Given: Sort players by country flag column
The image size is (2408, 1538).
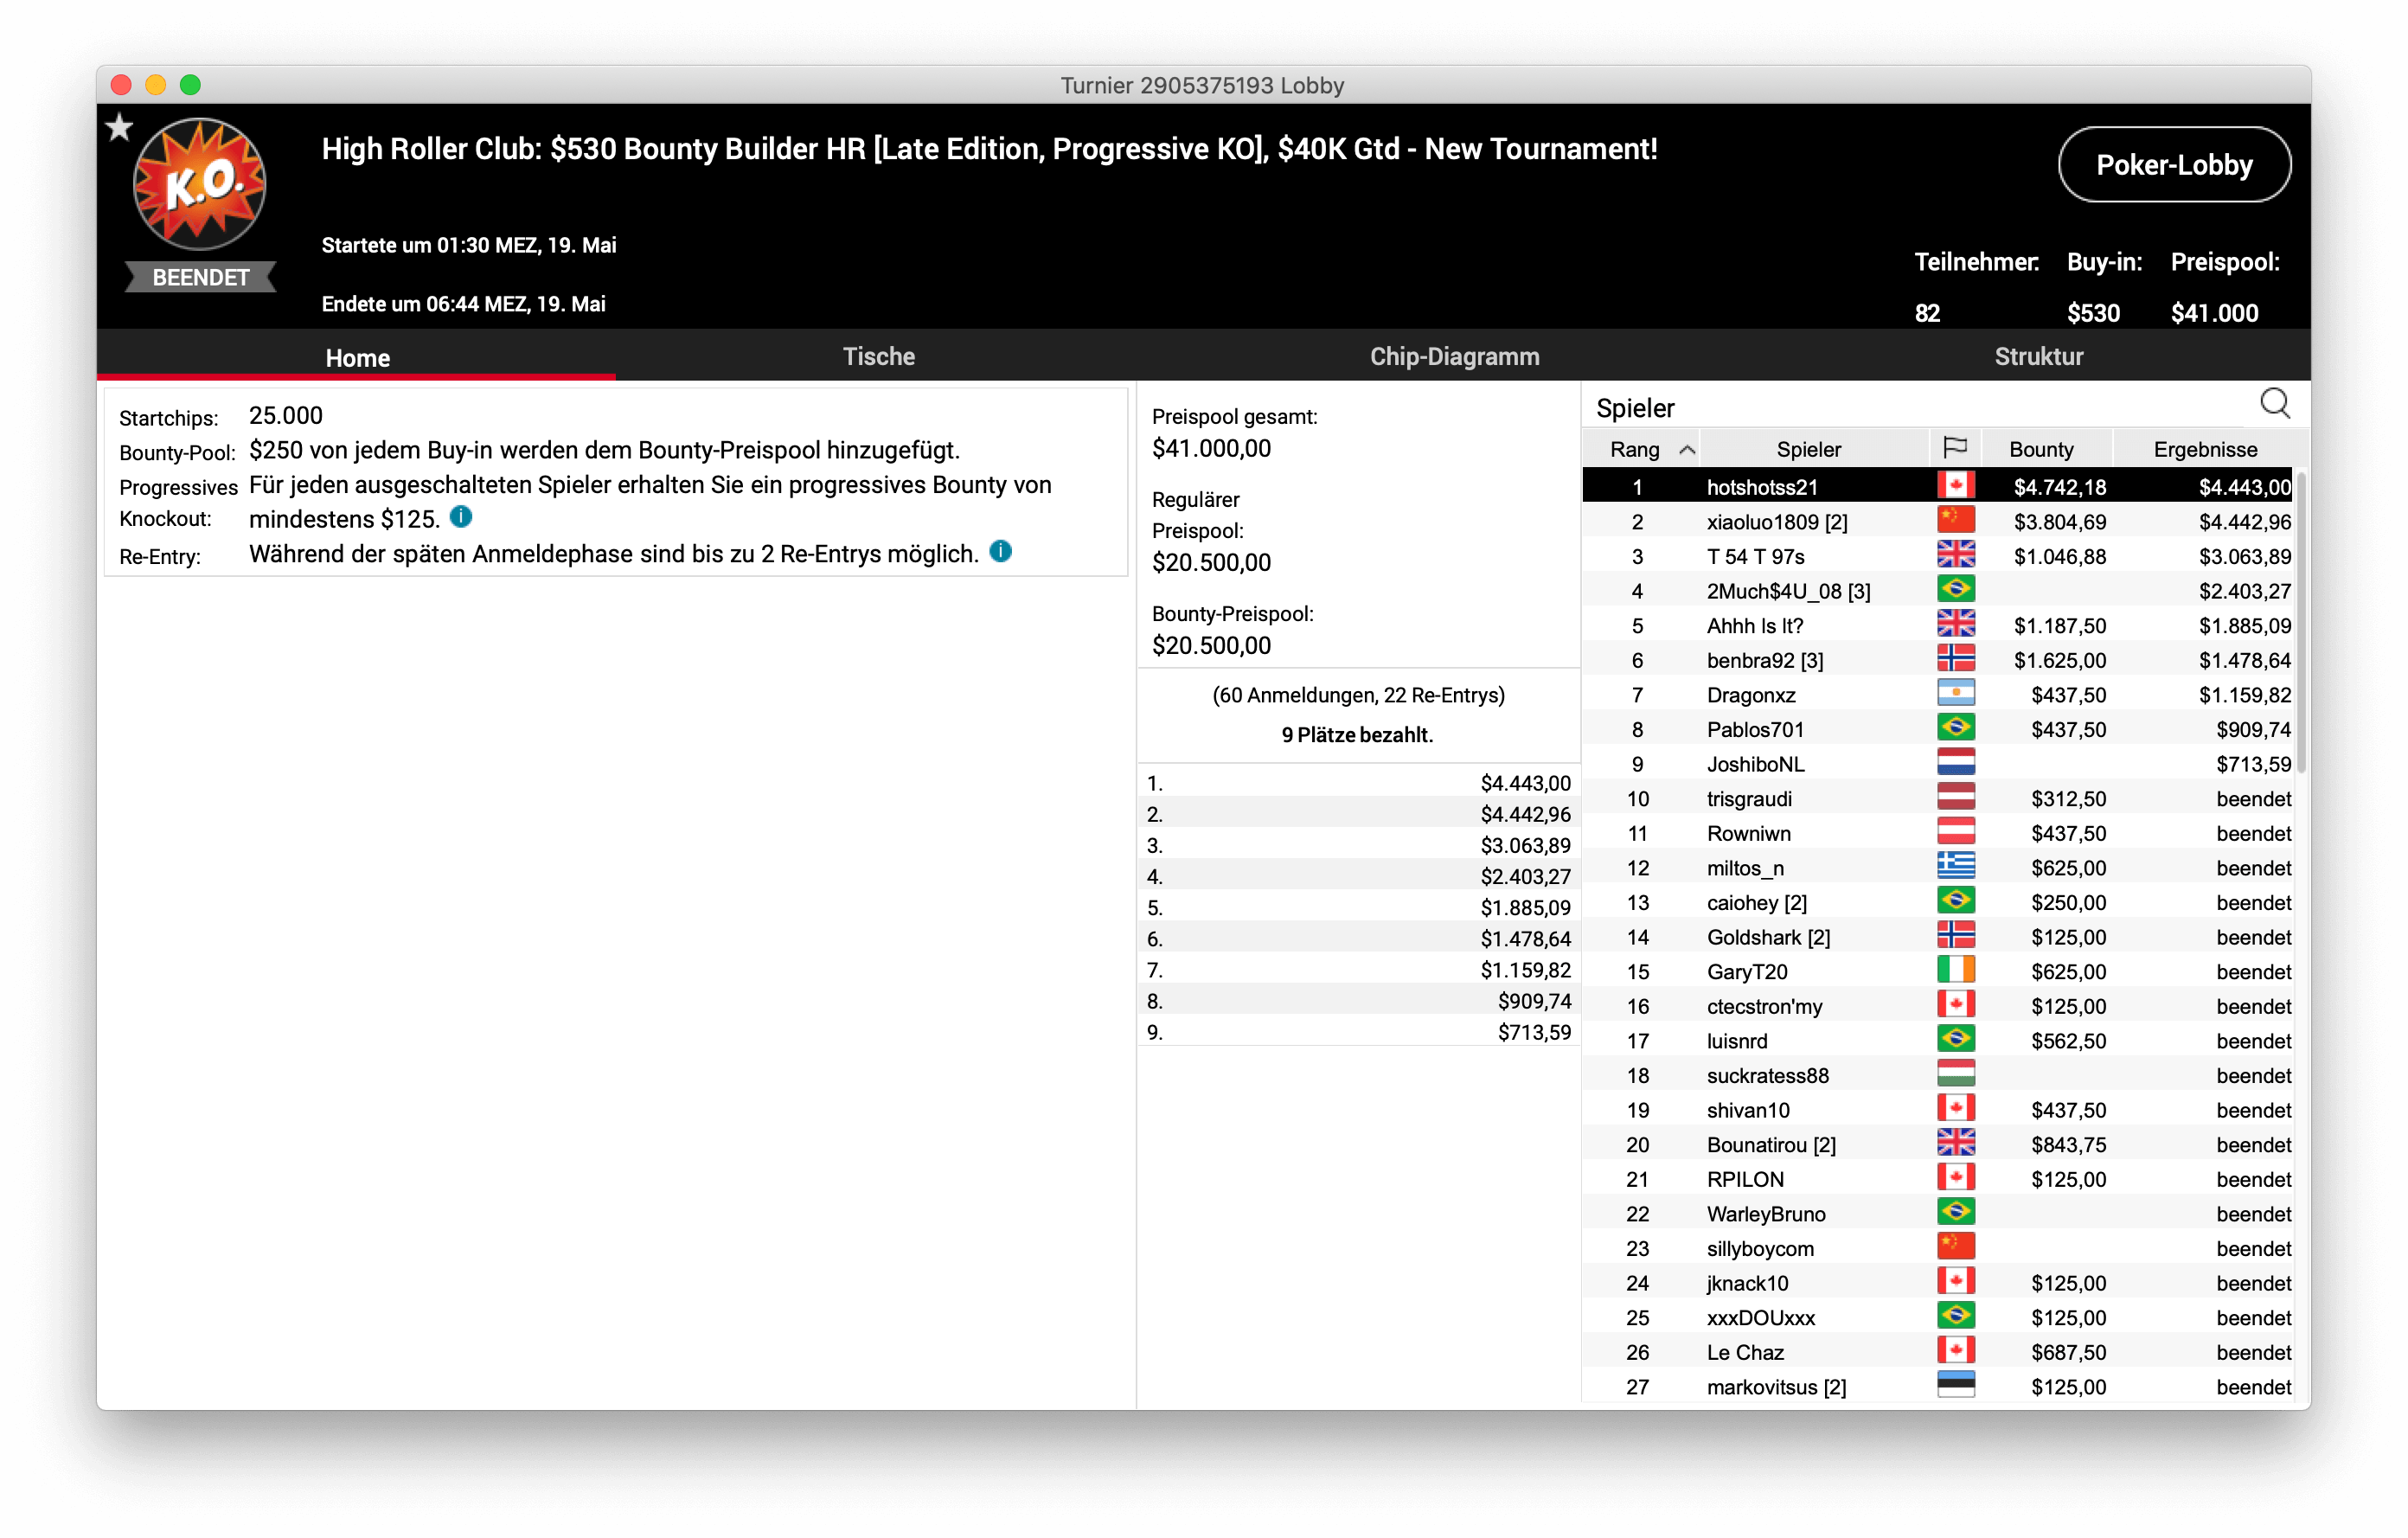Looking at the screenshot, I should (x=1955, y=448).
